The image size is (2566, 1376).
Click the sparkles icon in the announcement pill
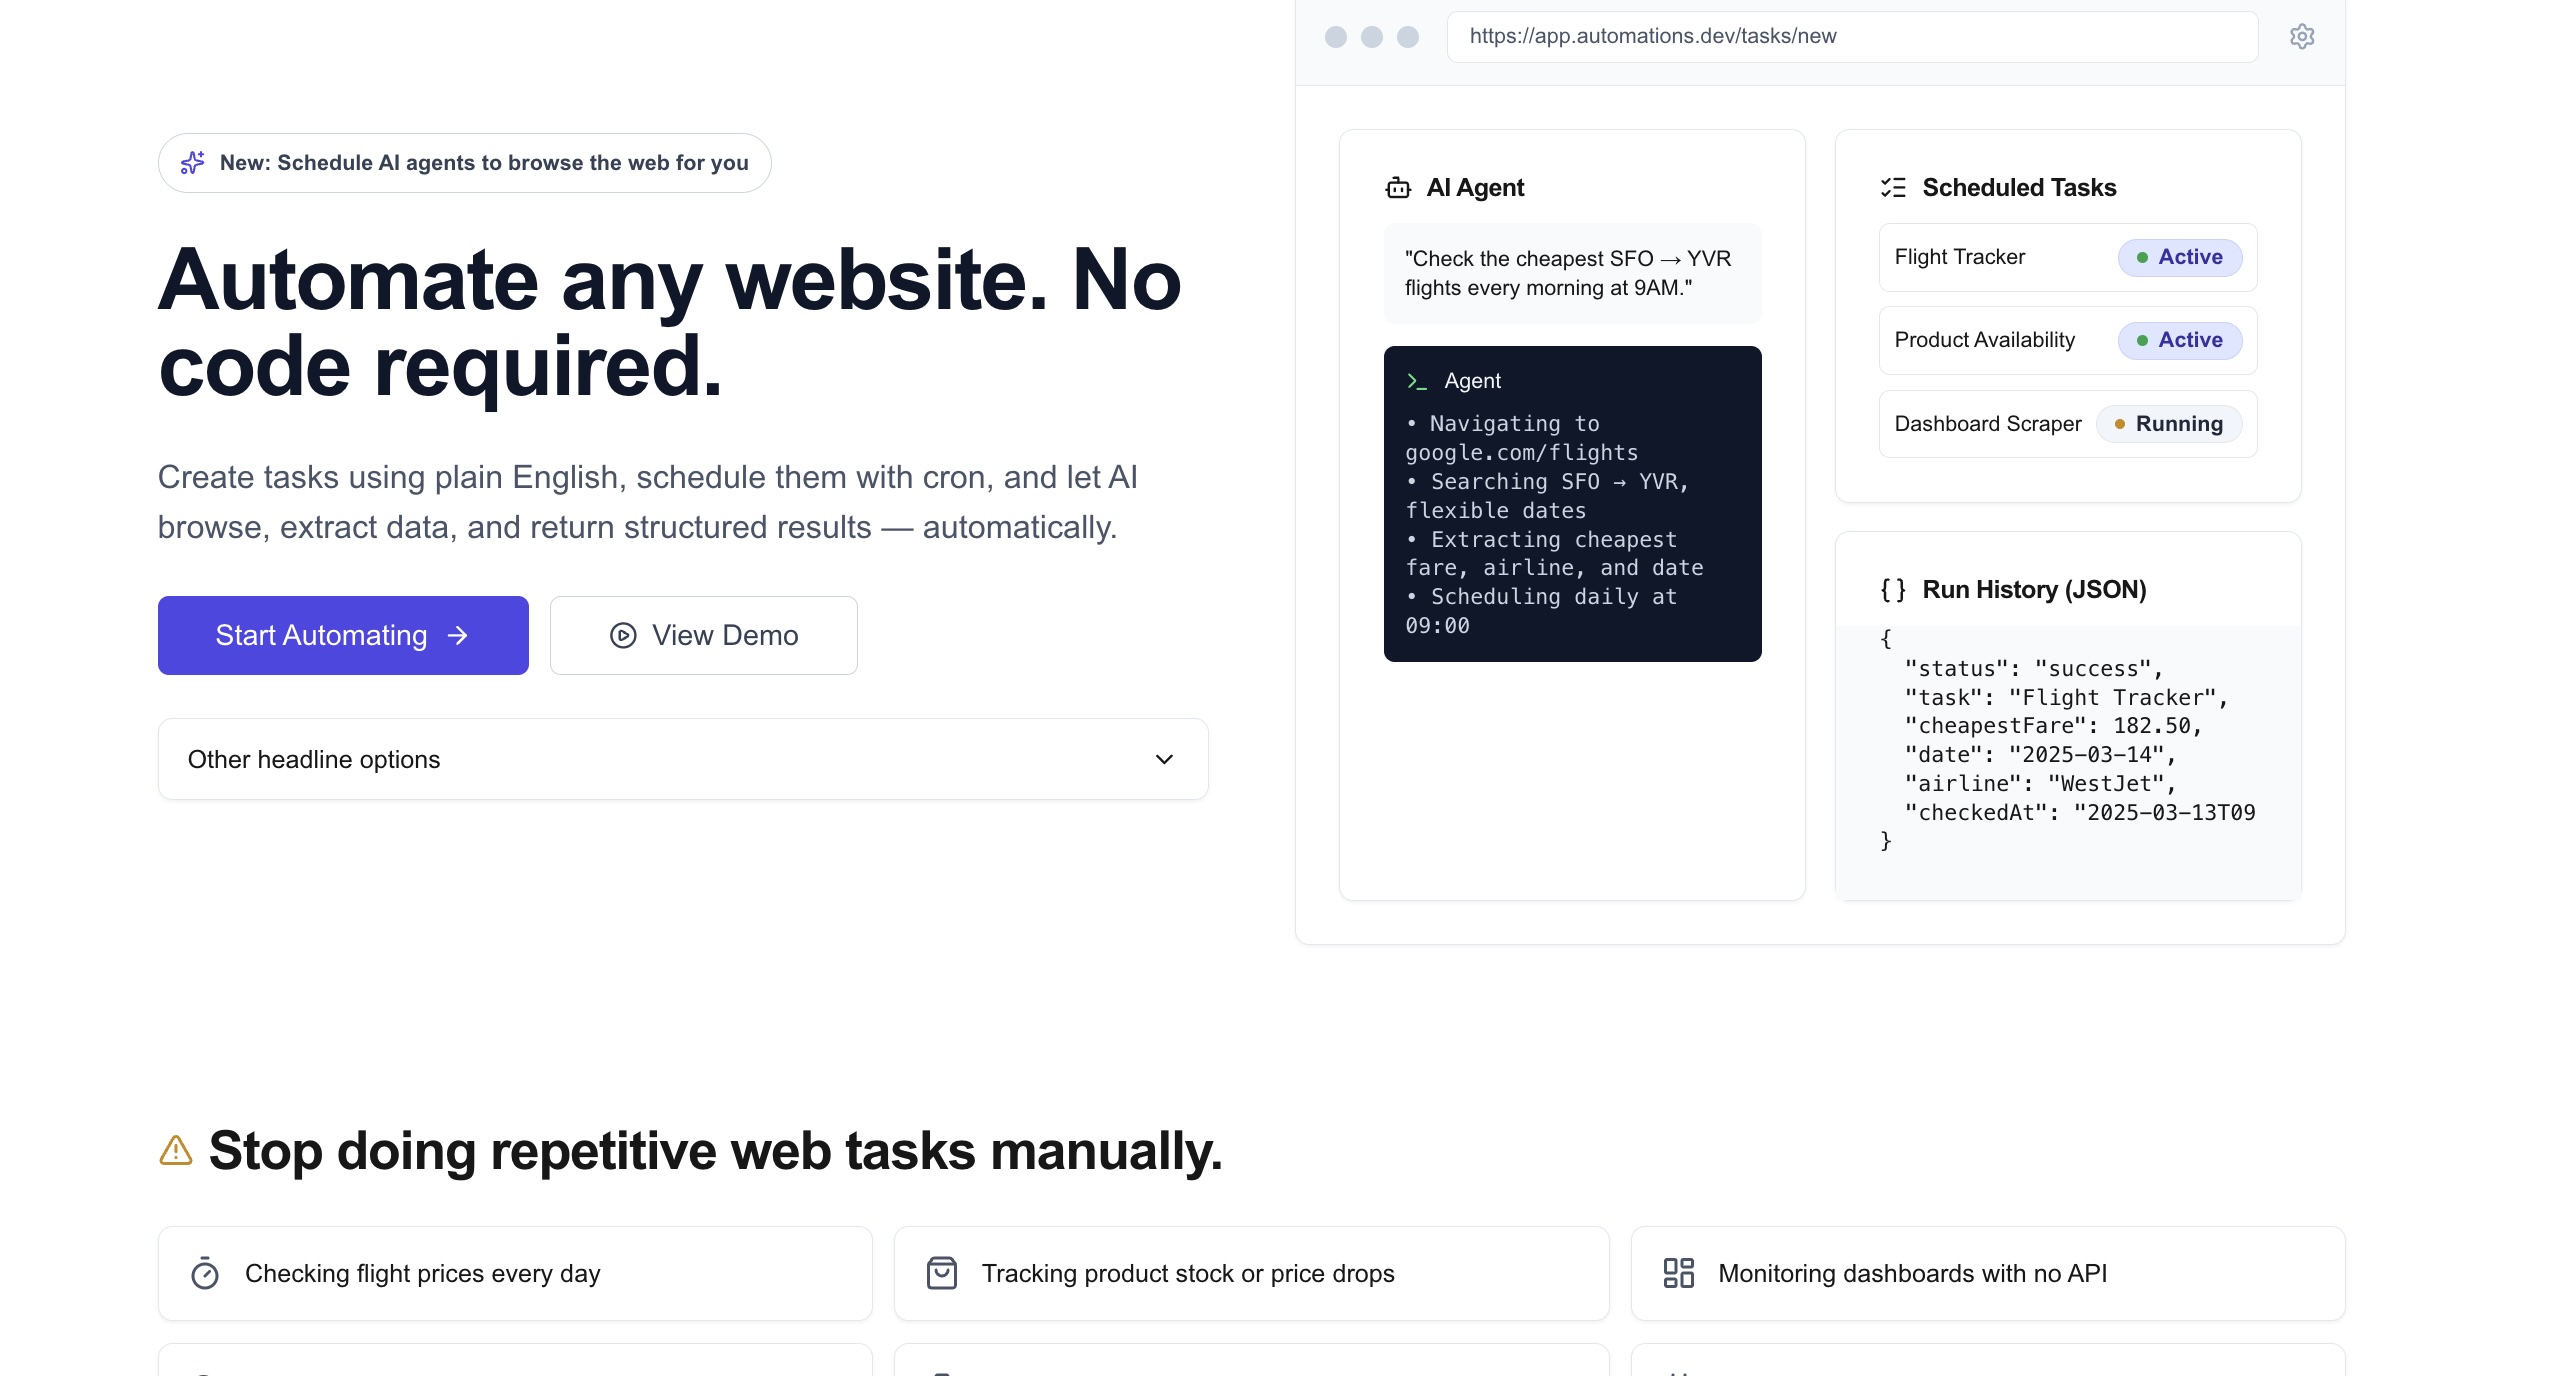pyautogui.click(x=193, y=163)
